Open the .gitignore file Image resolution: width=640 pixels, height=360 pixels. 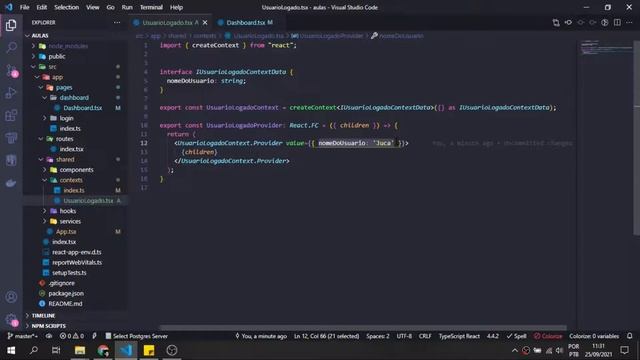[61, 283]
